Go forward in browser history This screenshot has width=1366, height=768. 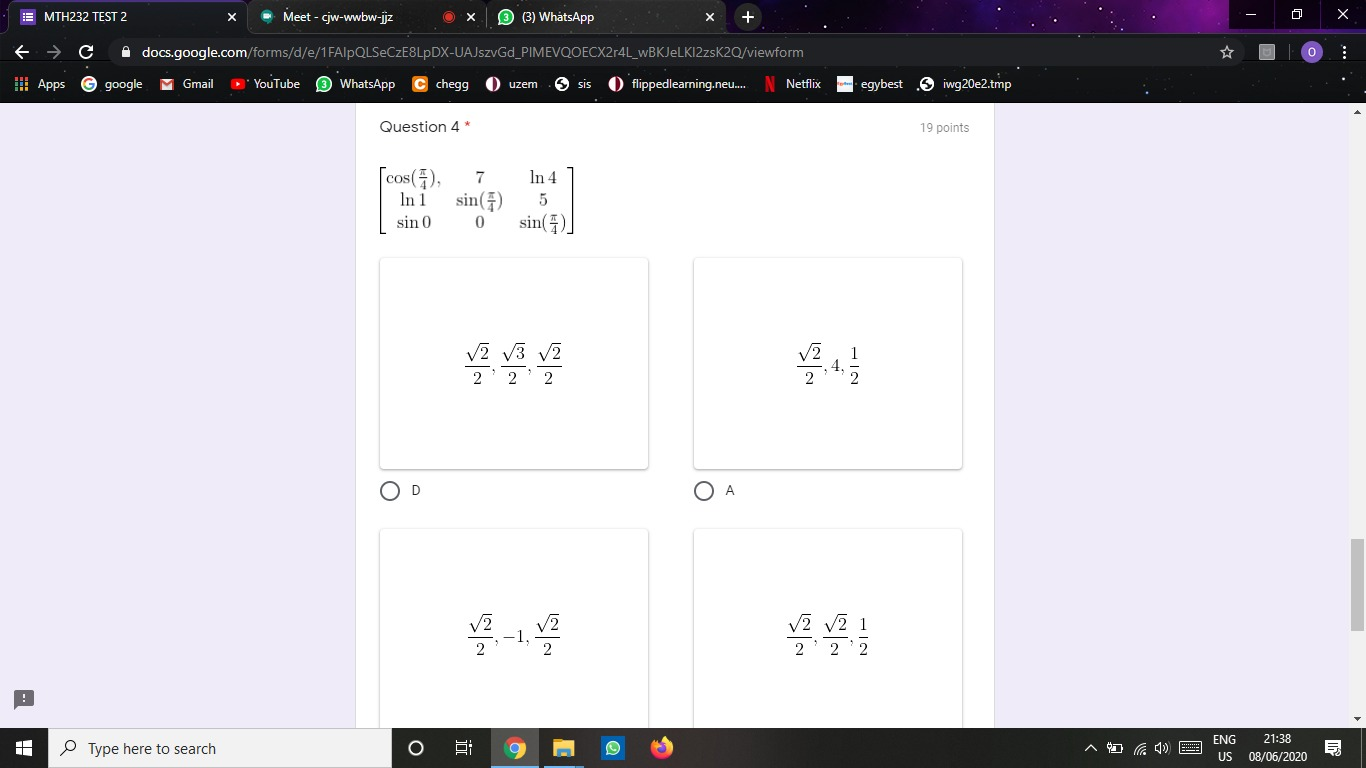(54, 52)
